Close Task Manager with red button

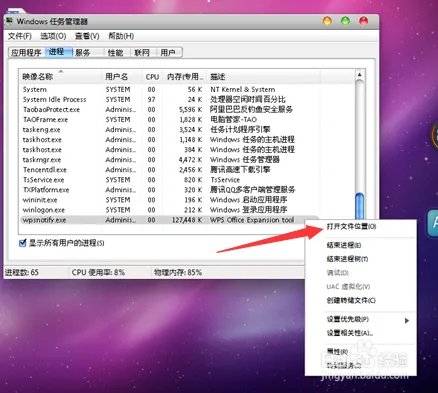click(x=363, y=21)
